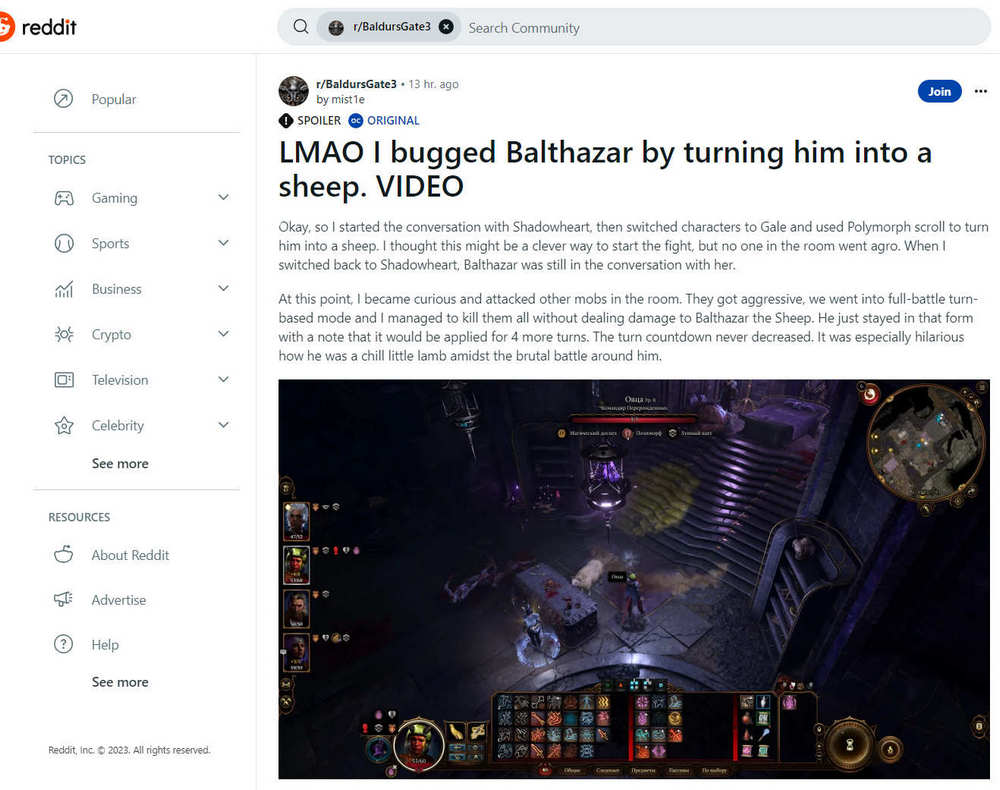Click the r/BaldursGate3 community avatar

tap(293, 91)
